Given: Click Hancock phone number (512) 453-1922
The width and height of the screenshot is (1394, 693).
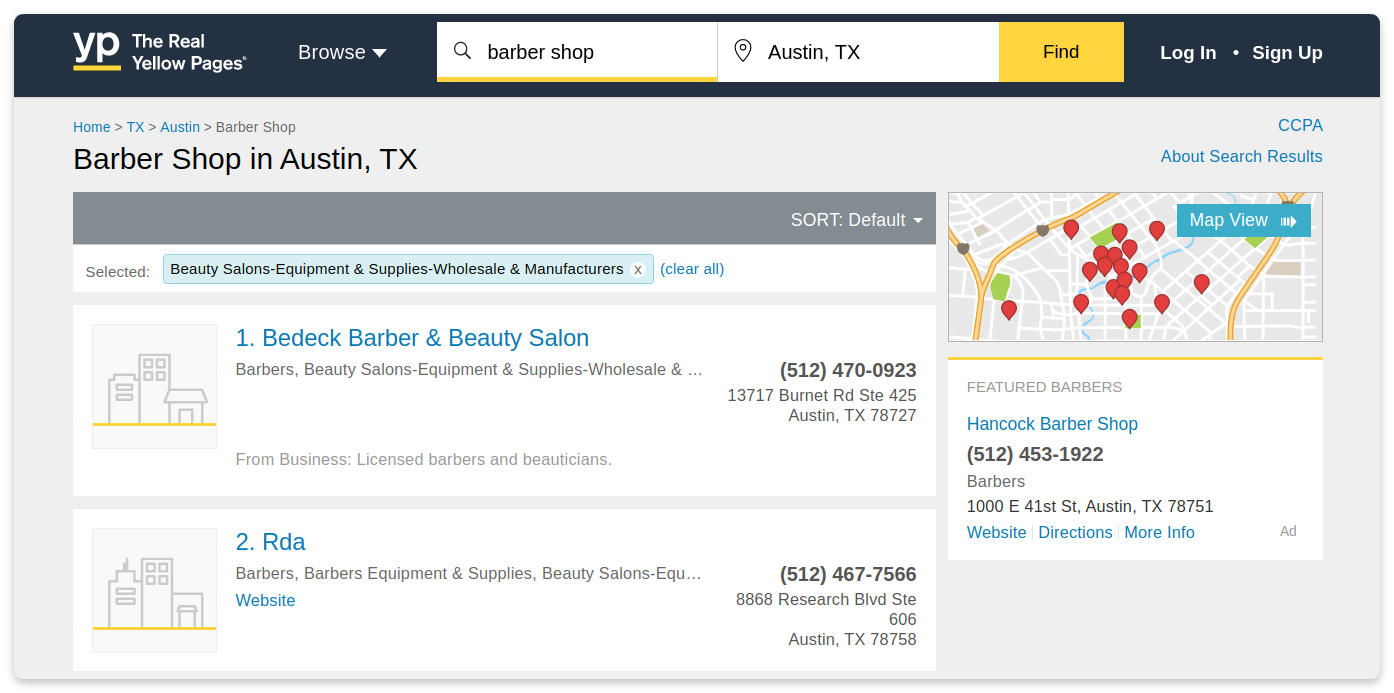Looking at the screenshot, I should point(1035,454).
